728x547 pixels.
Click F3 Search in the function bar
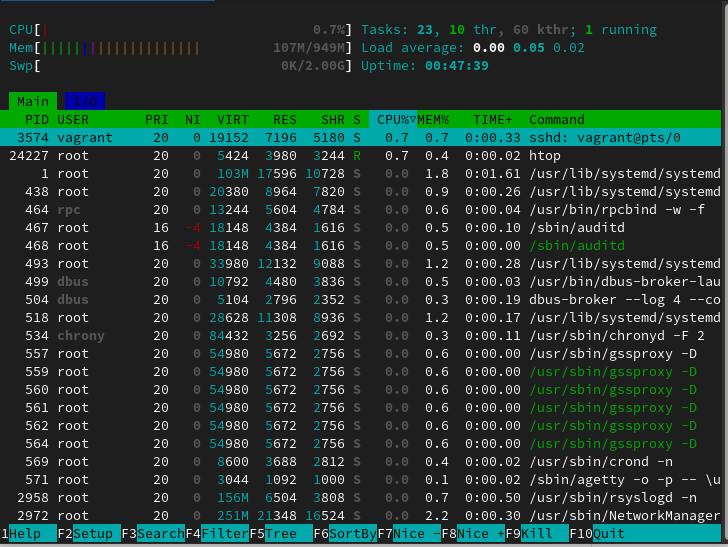[x=153, y=534]
